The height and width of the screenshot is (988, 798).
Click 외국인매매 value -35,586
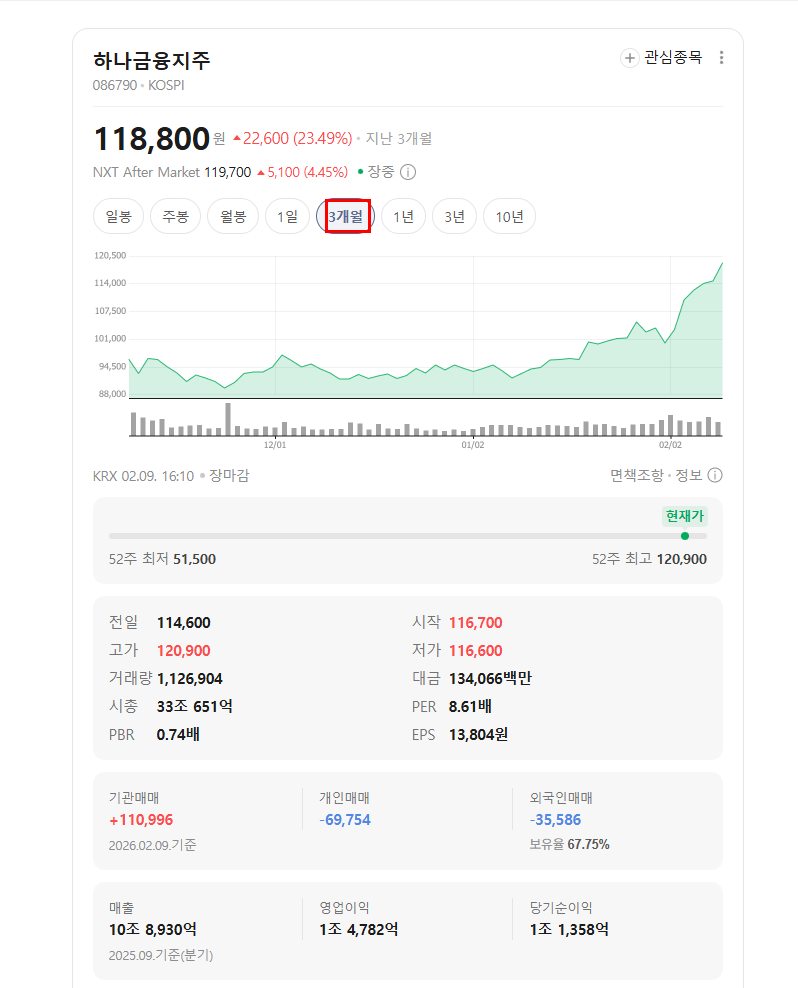pyautogui.click(x=555, y=820)
